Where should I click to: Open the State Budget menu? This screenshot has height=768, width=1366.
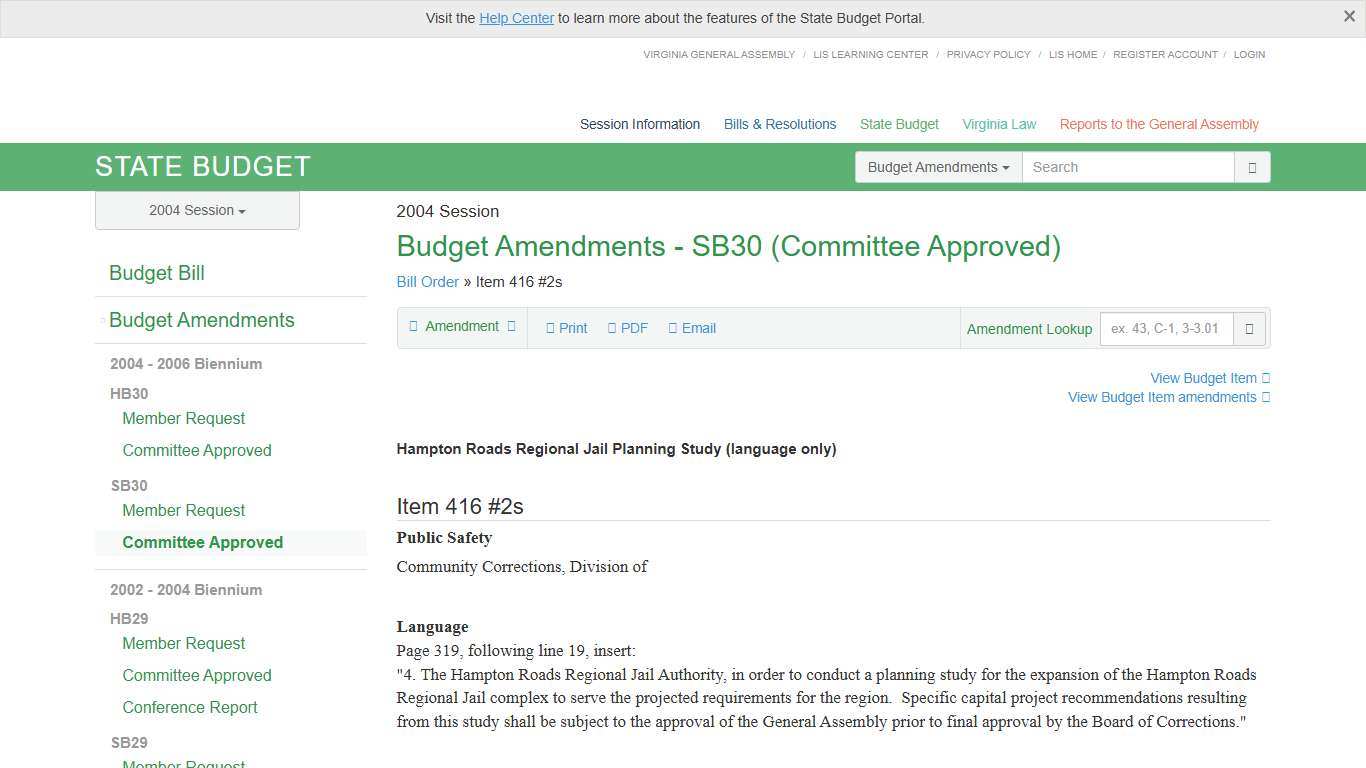898,124
